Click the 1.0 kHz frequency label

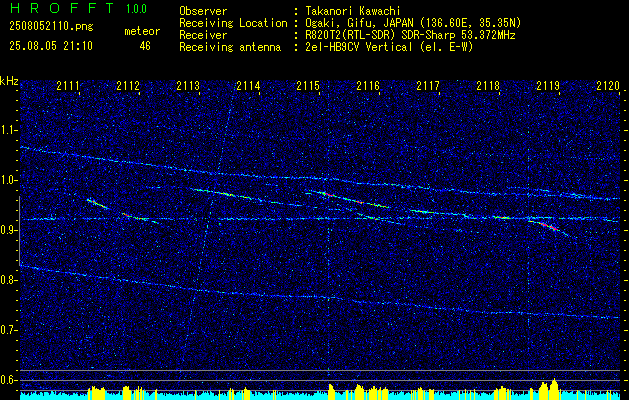(8, 180)
